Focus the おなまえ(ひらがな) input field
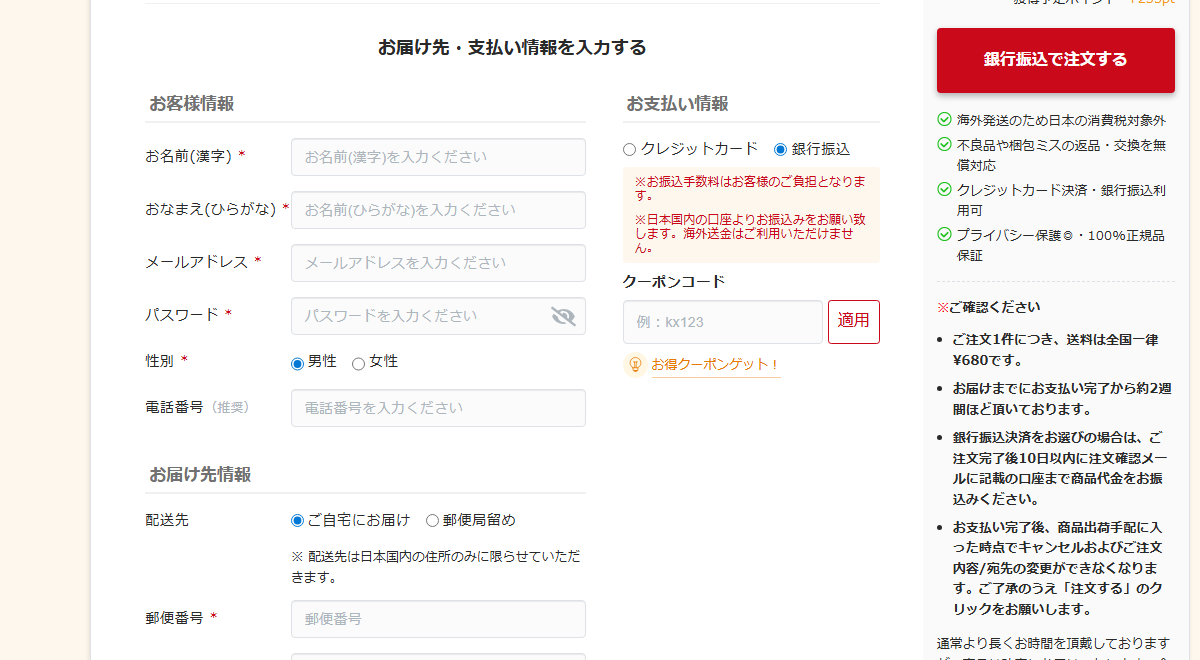 (x=438, y=210)
